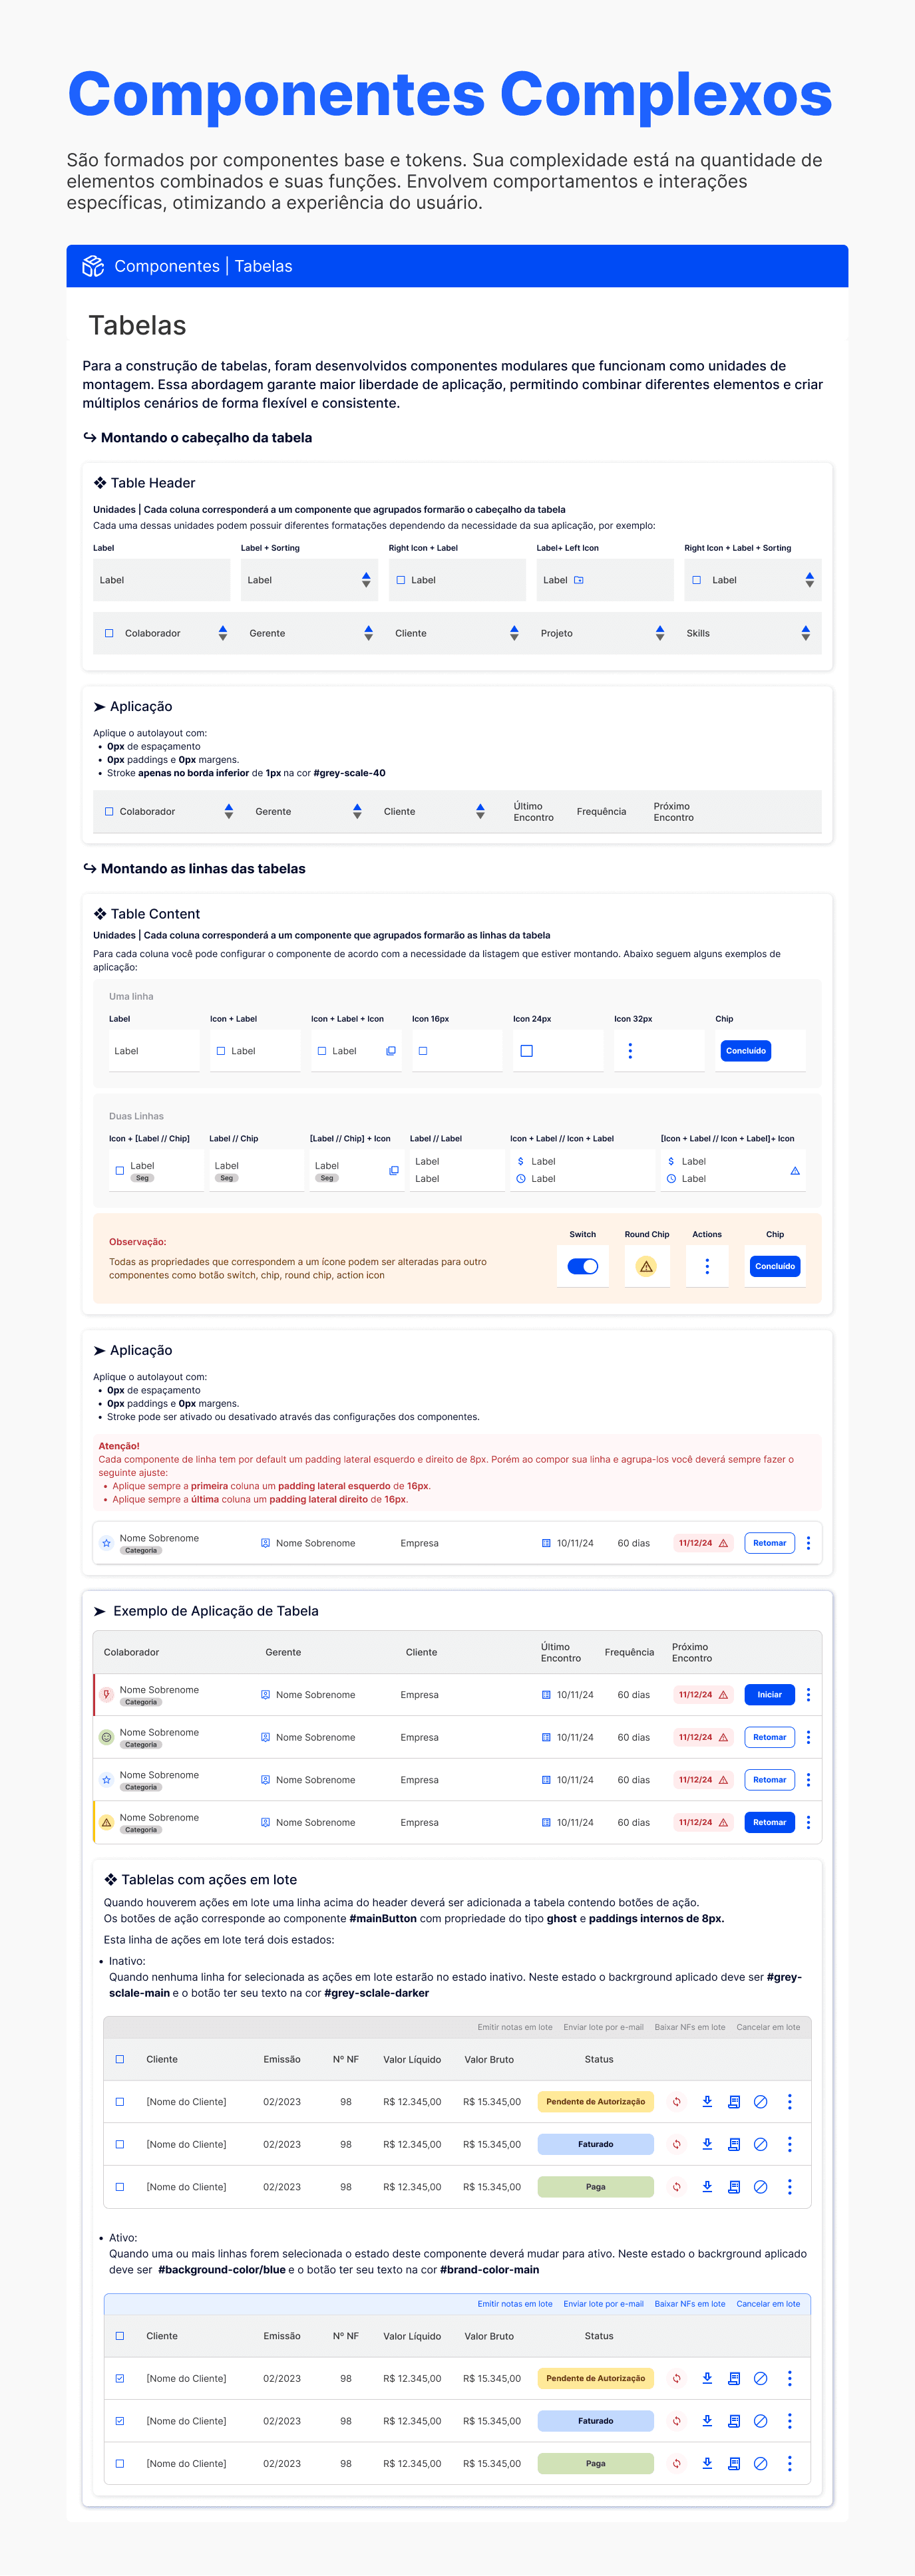Image resolution: width=915 pixels, height=2576 pixels.
Task: Click the cube icon beside Componentes | Tabelas
Action: 93,266
